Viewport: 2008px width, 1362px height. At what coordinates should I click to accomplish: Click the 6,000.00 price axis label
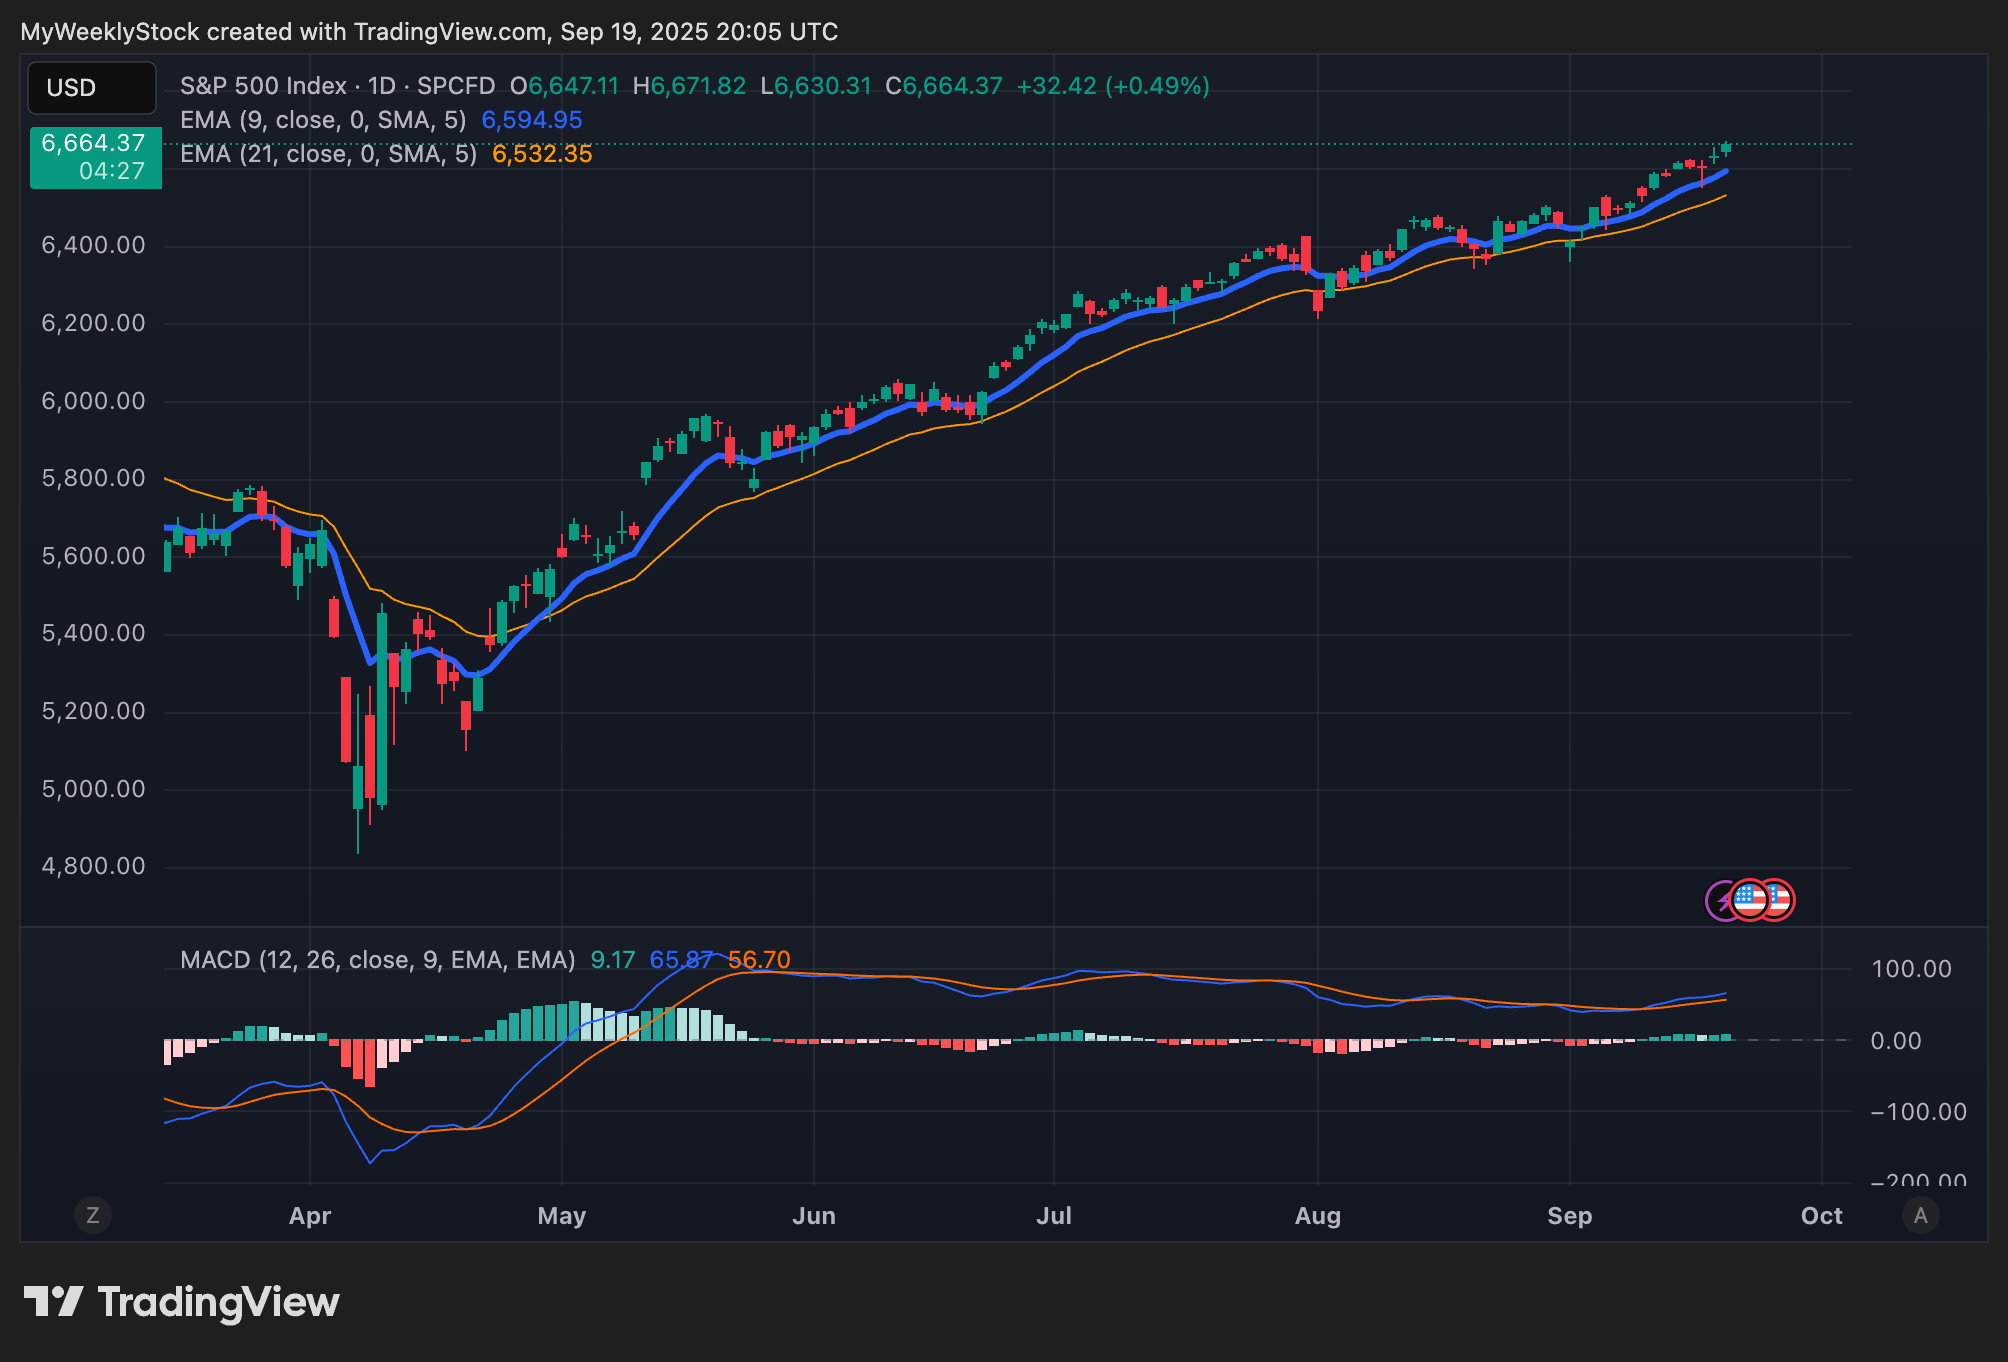[x=93, y=401]
